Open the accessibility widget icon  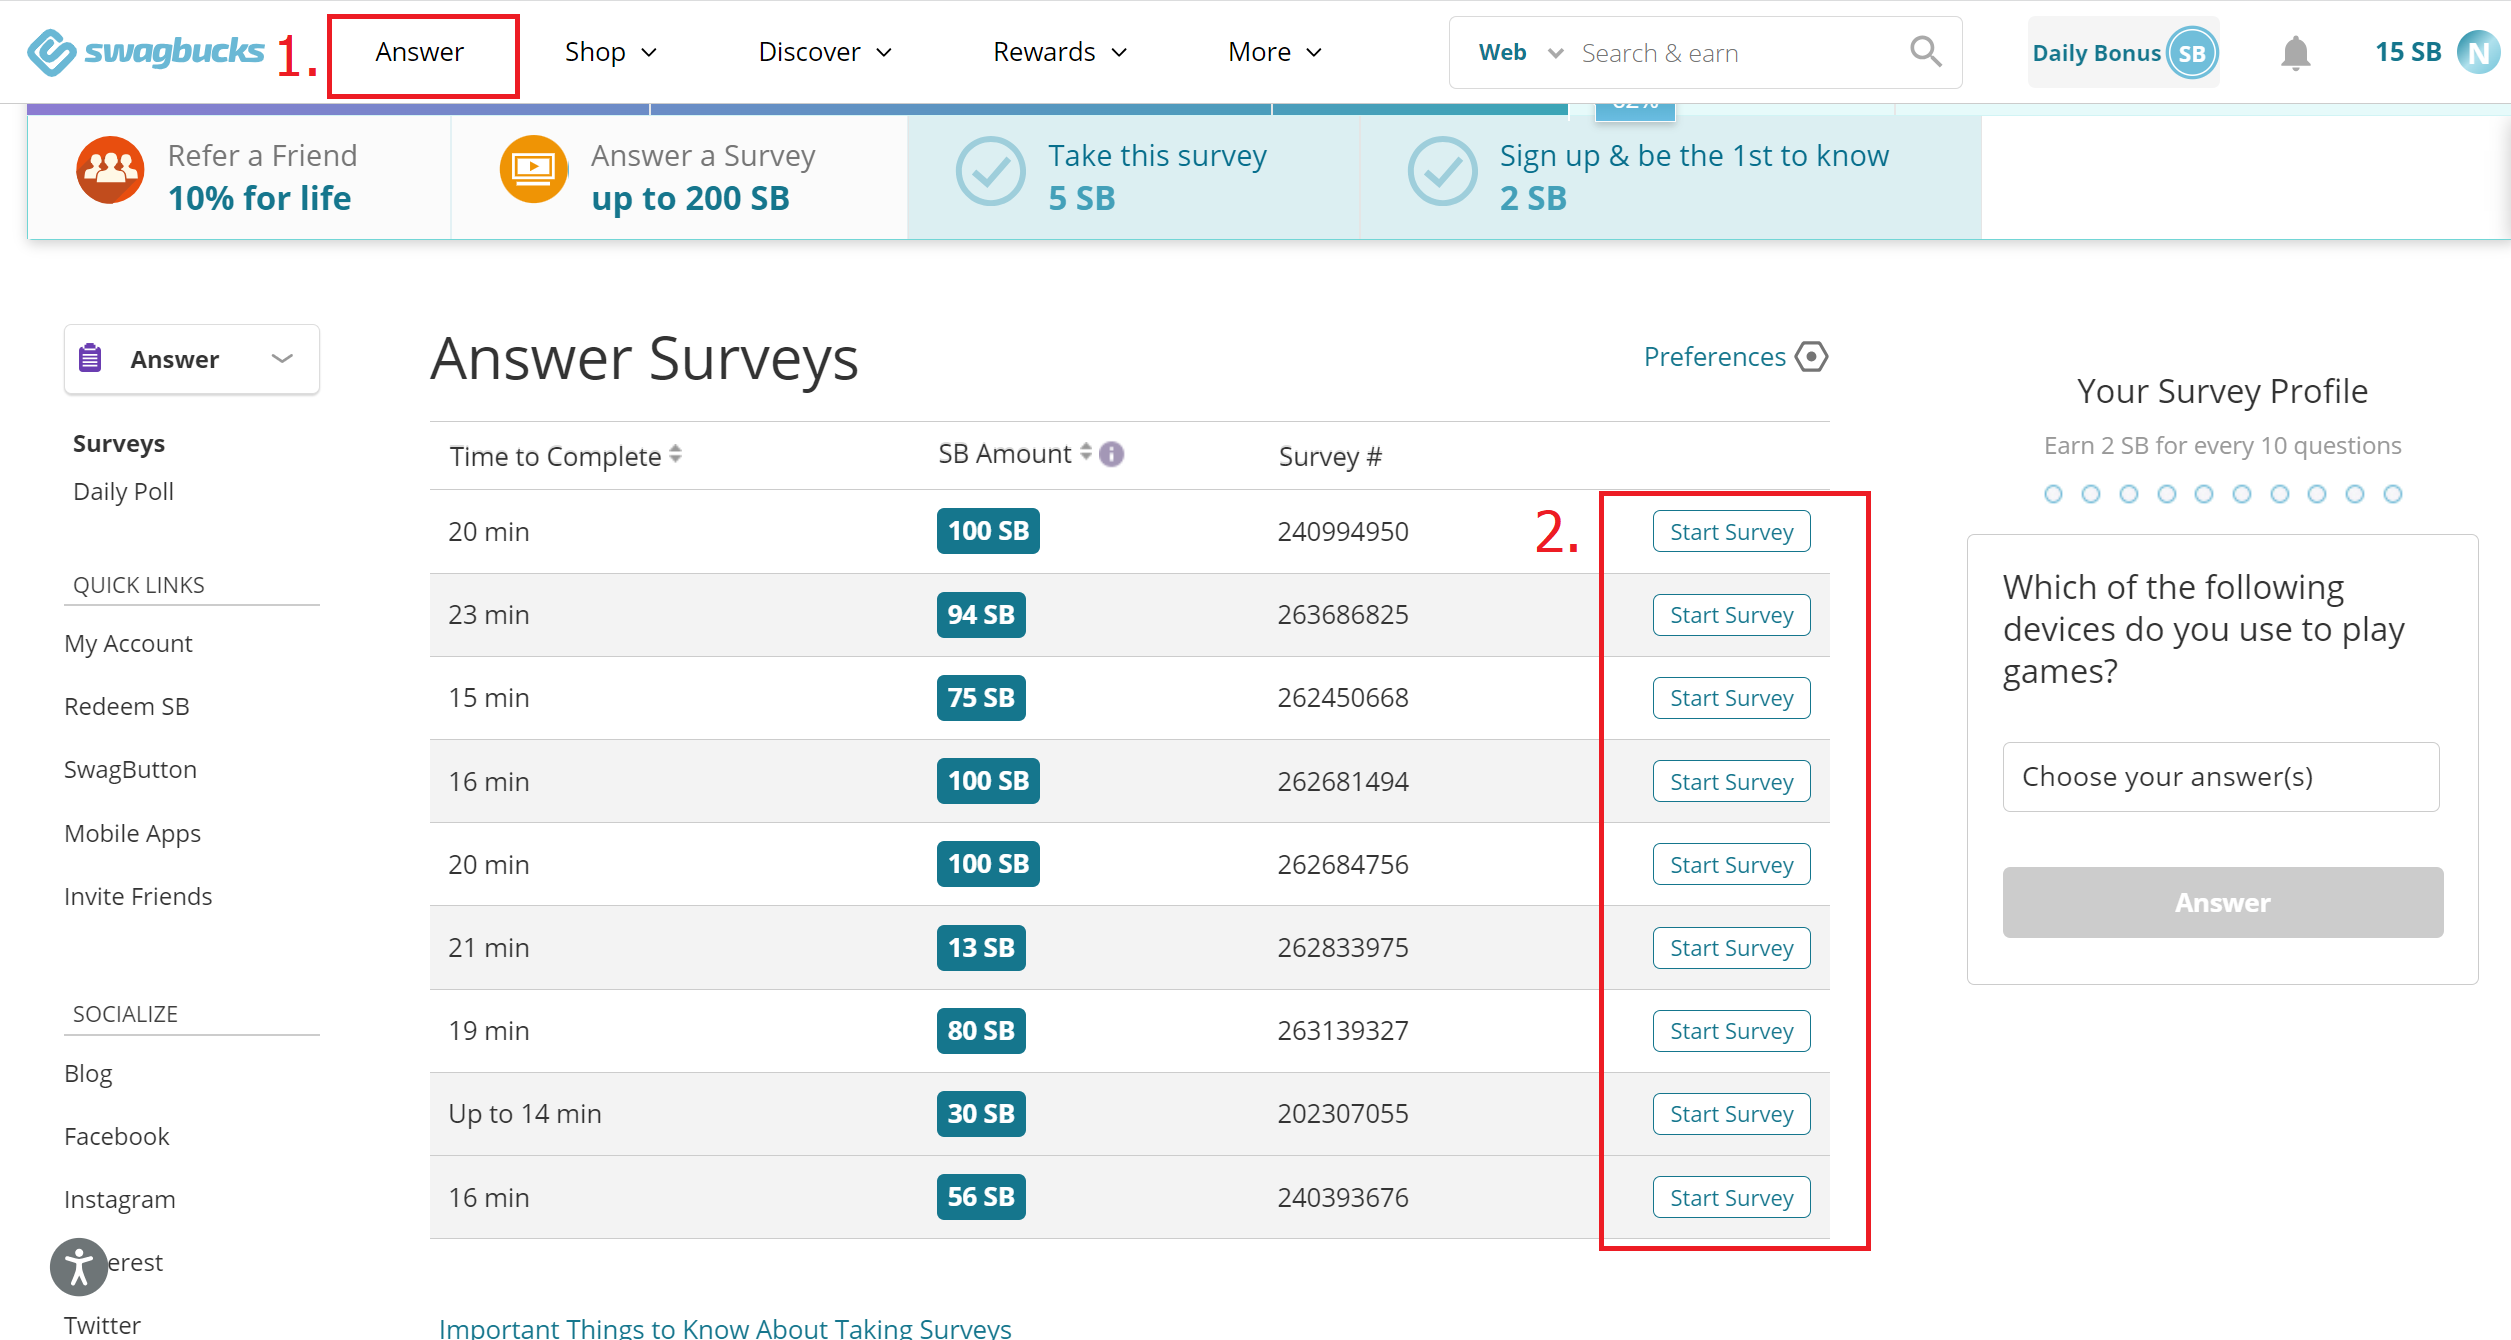(78, 1267)
